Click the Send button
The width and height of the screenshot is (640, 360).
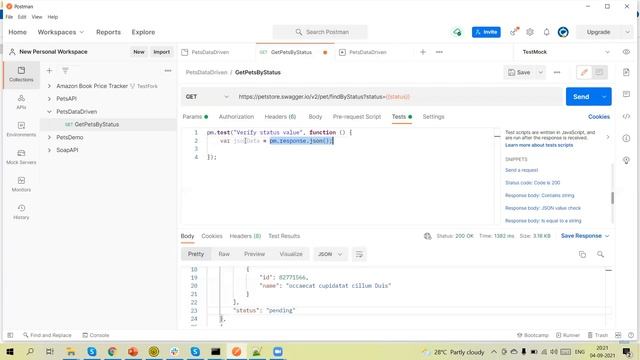[x=581, y=97]
